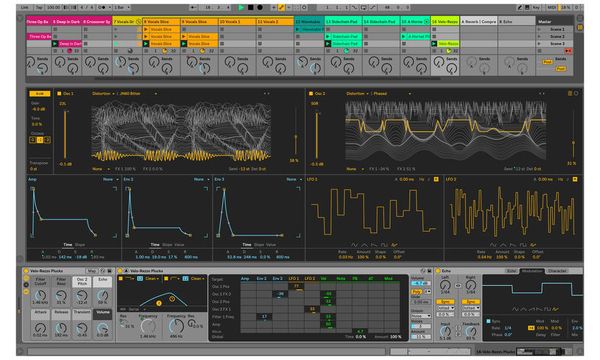Screen dimensions: 600x360
Task: Click the tempo field showing 100.00
Action: coord(54,7)
